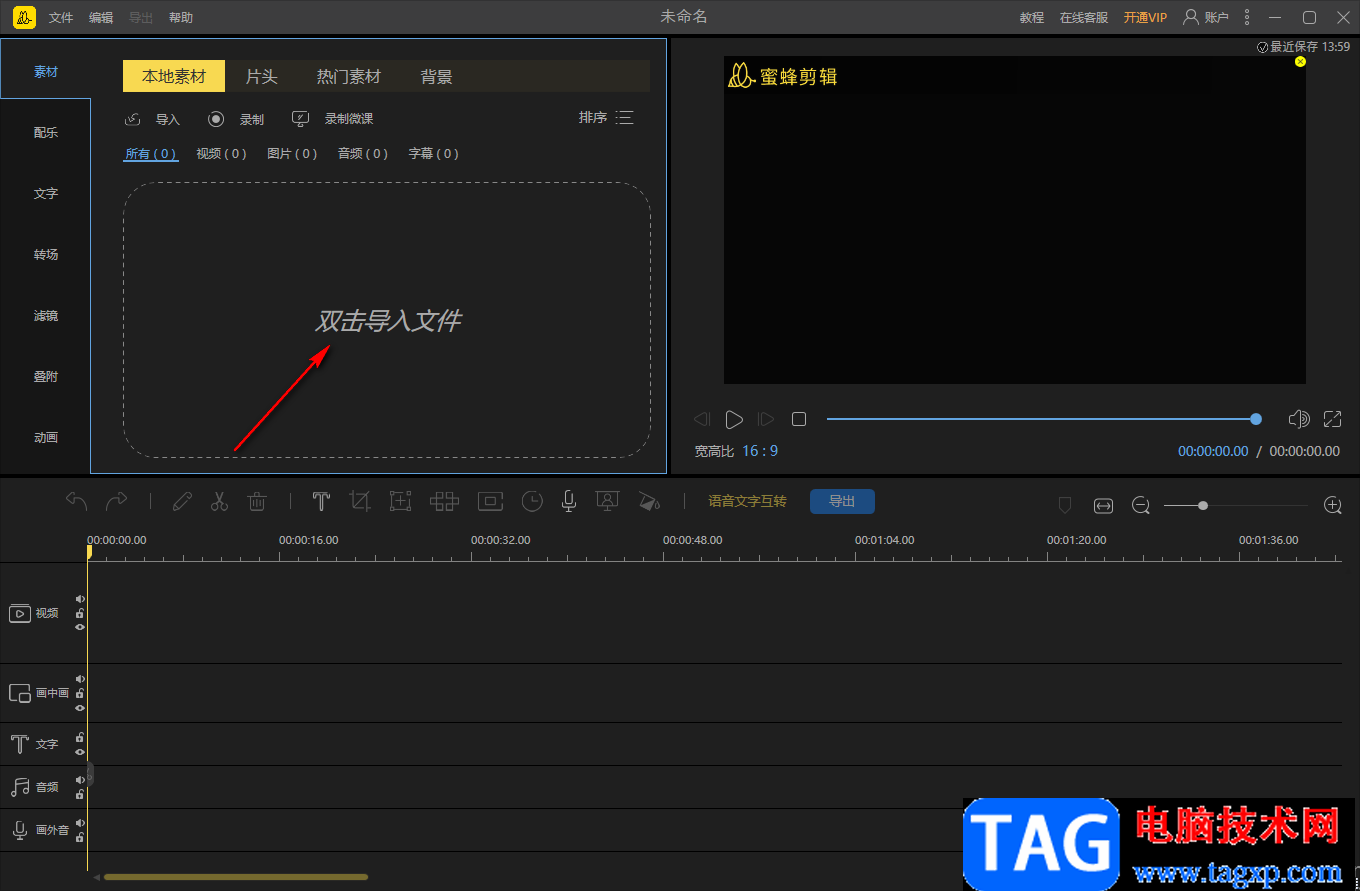Mute the 画中画 track

tap(80, 679)
